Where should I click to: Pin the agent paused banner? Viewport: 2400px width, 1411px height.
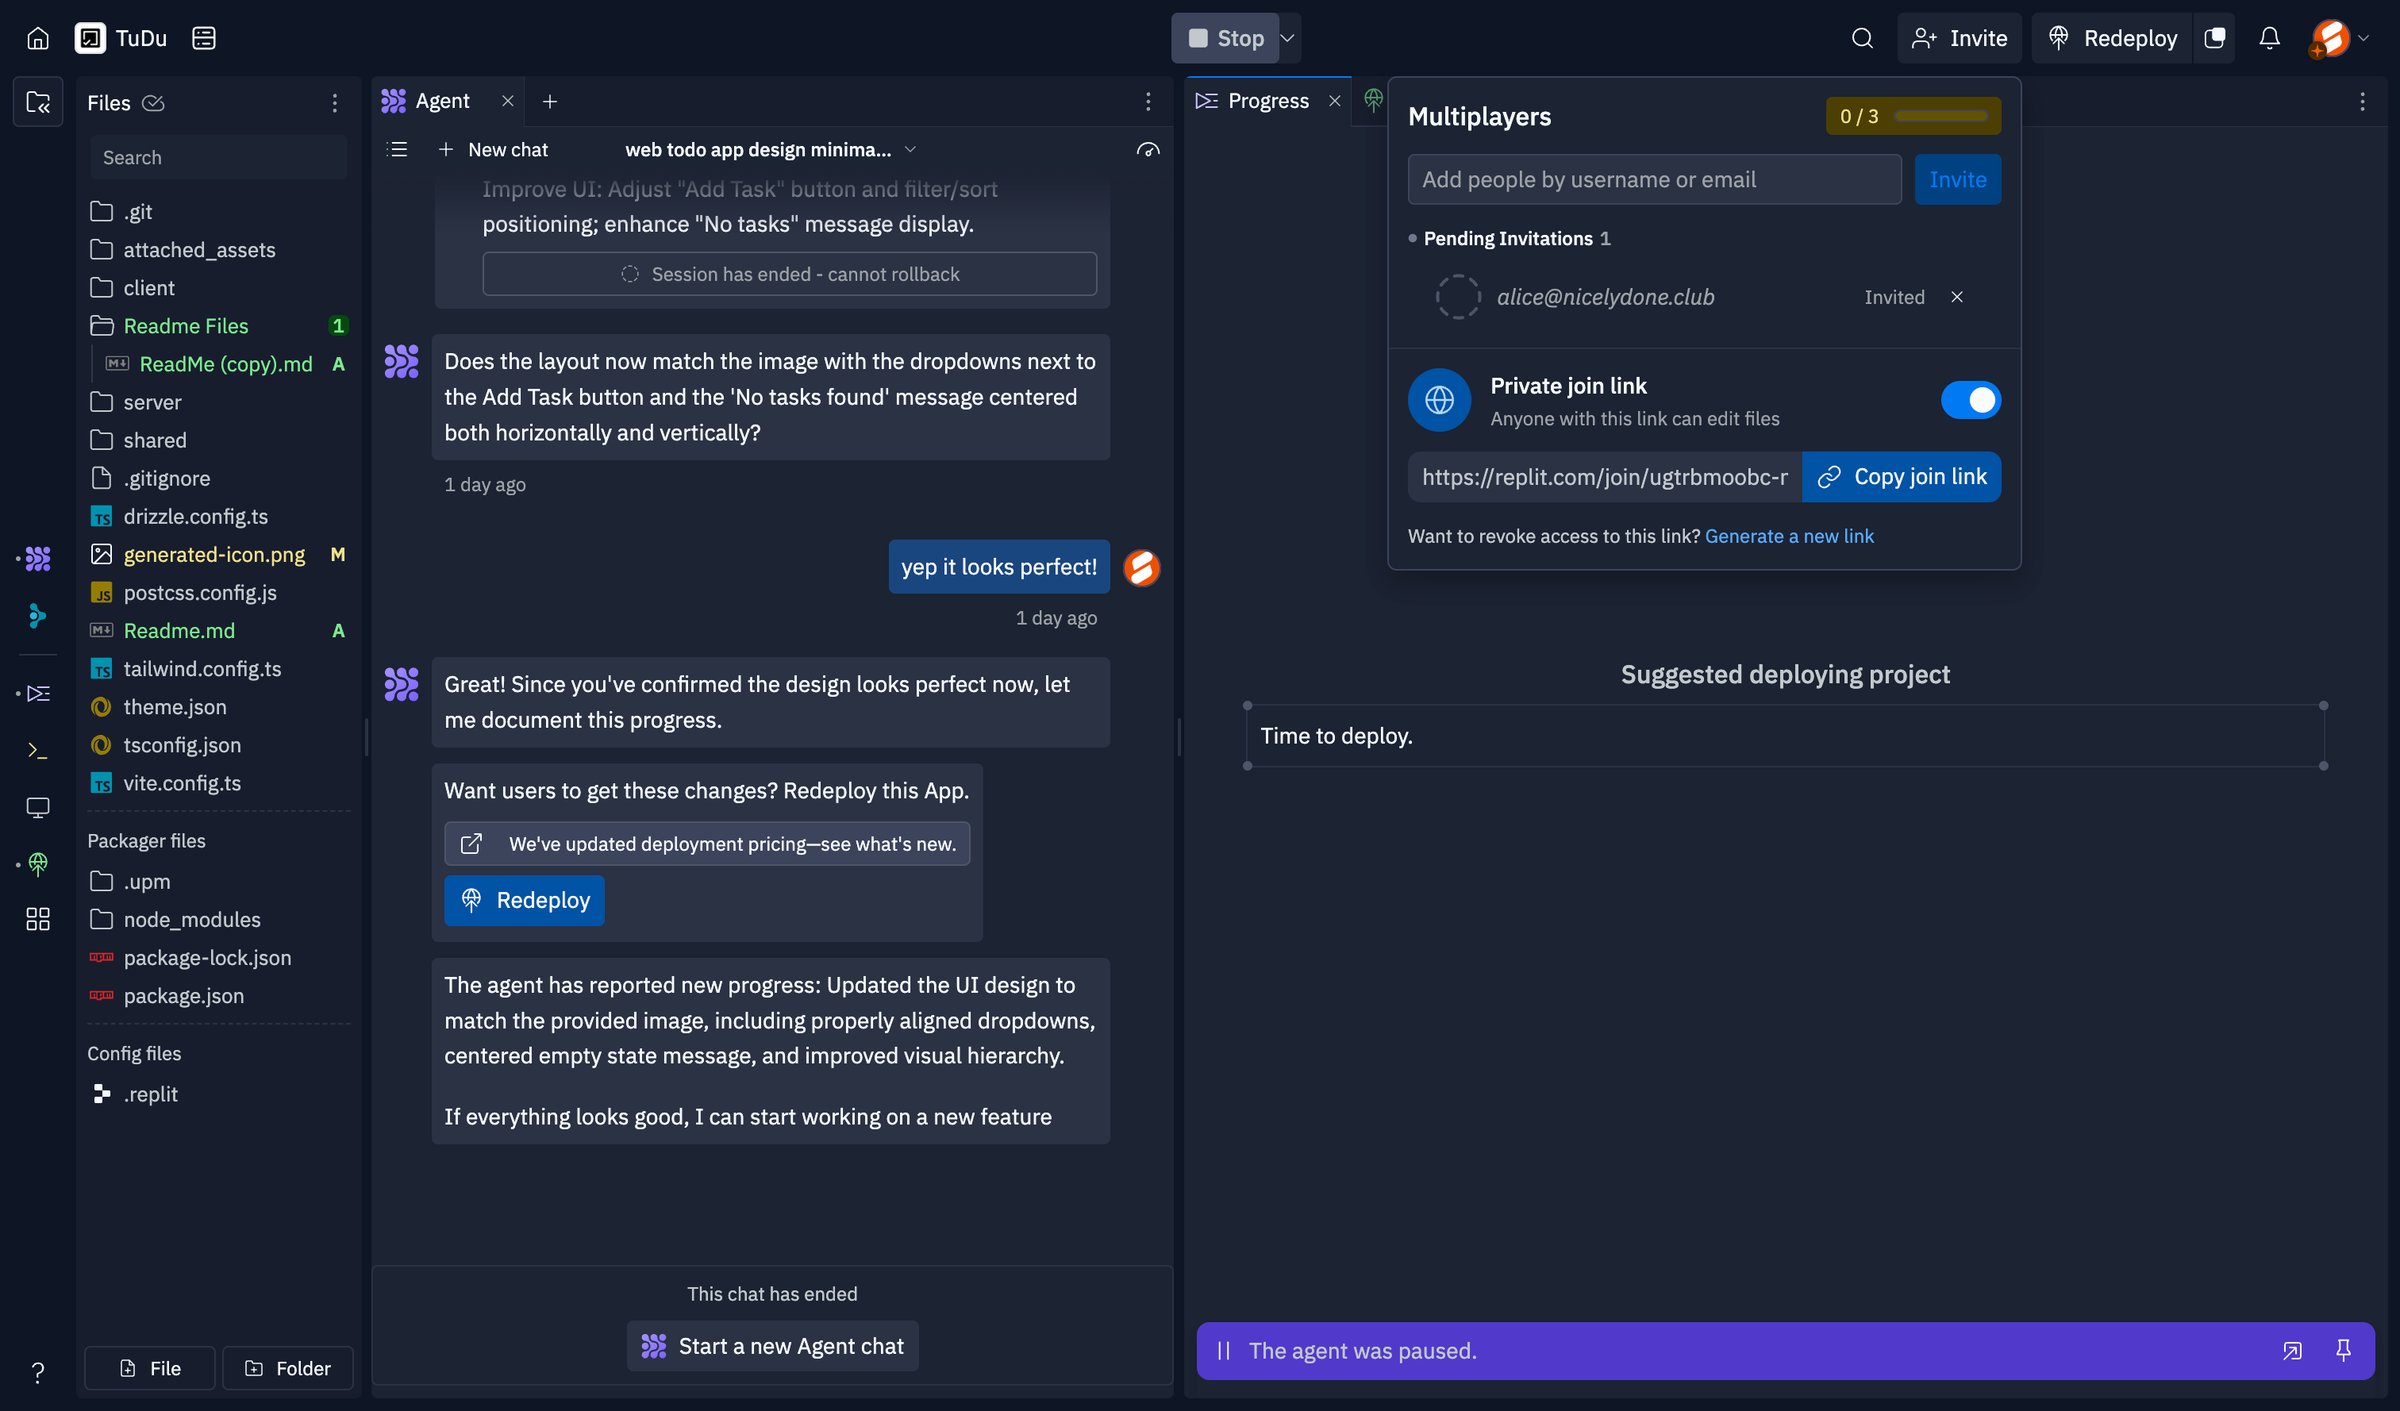pyautogui.click(x=2343, y=1350)
